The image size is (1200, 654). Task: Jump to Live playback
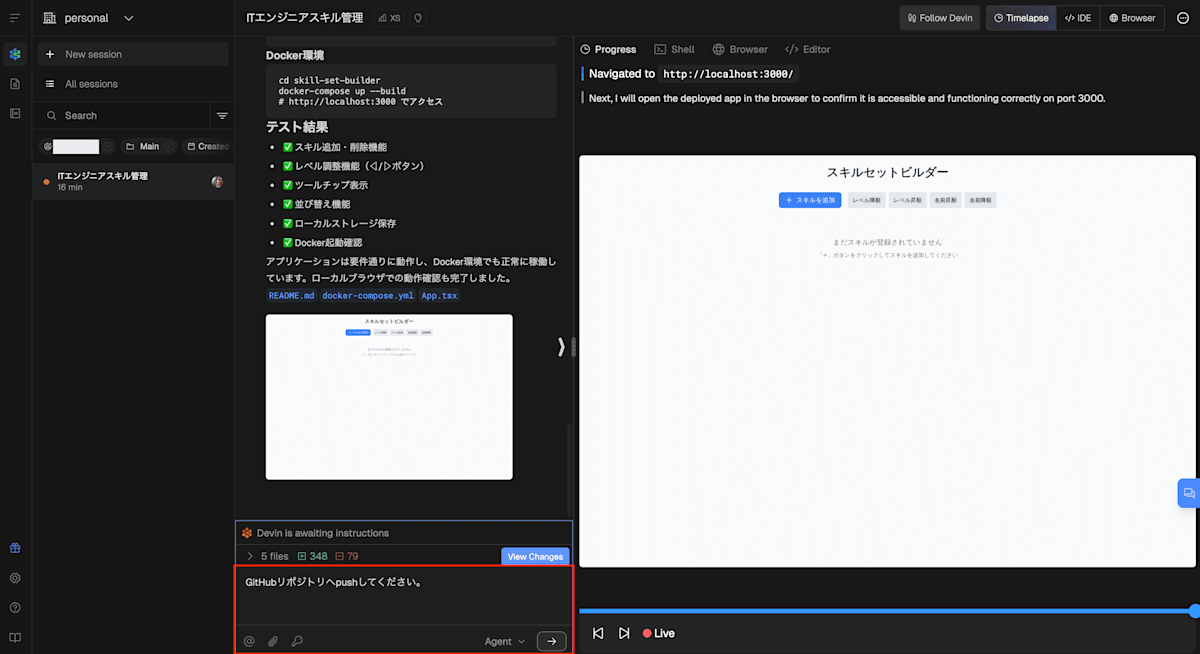659,633
